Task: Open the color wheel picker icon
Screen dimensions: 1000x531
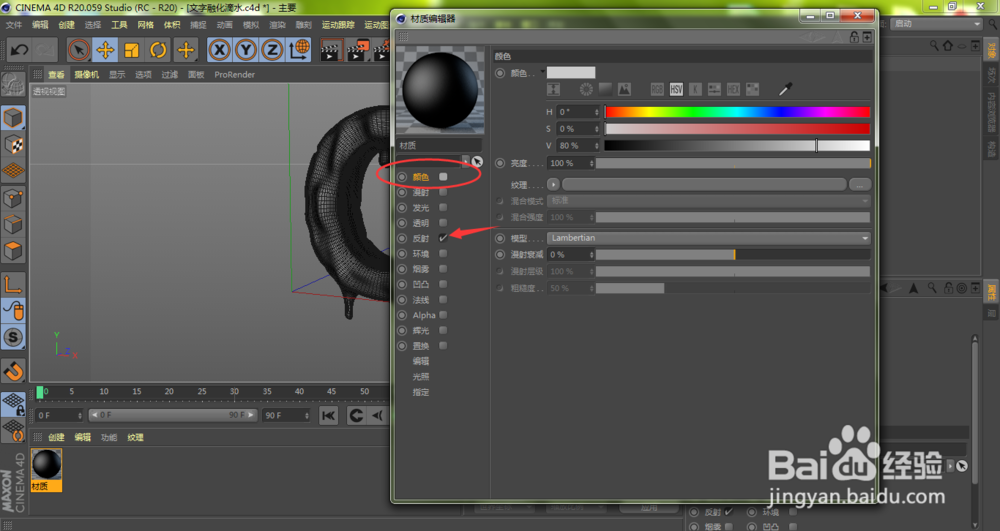Action: (x=586, y=89)
